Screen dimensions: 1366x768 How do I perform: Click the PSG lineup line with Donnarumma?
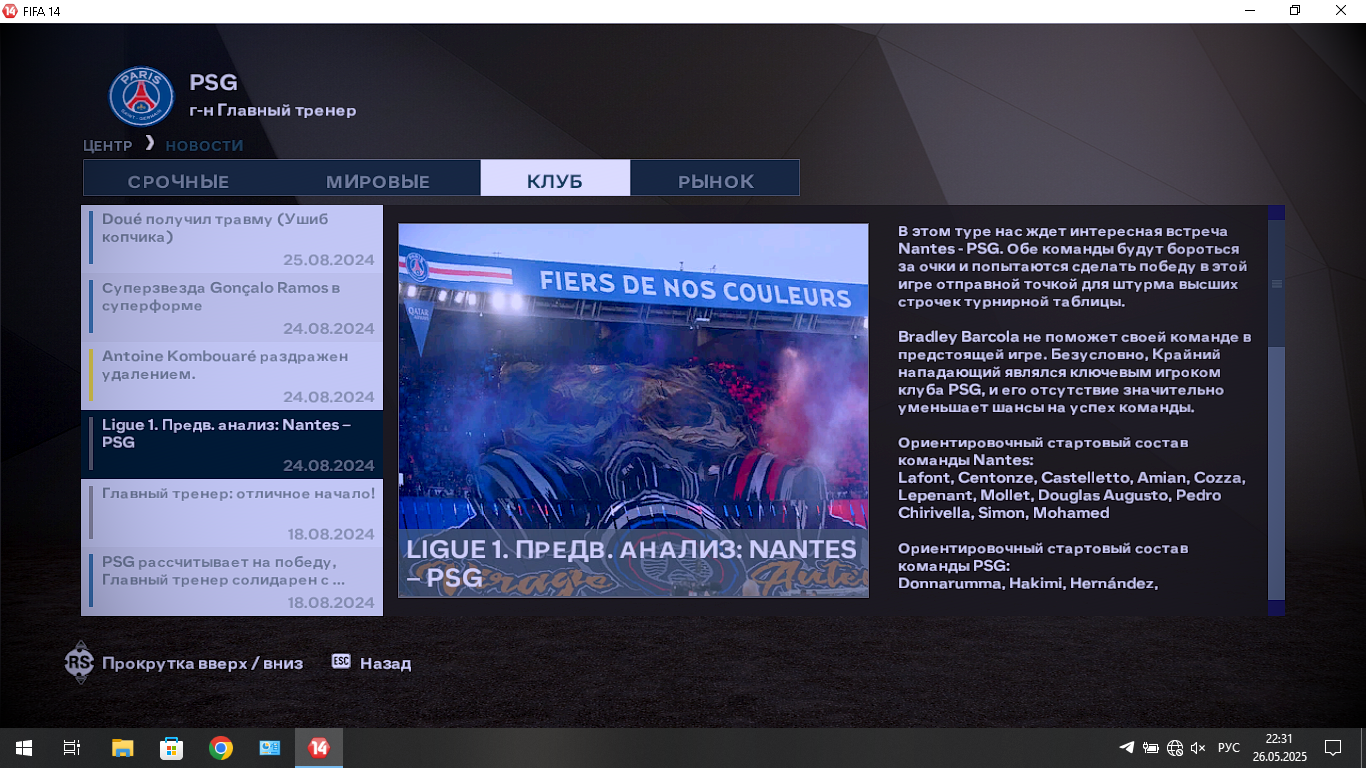(x=1028, y=583)
